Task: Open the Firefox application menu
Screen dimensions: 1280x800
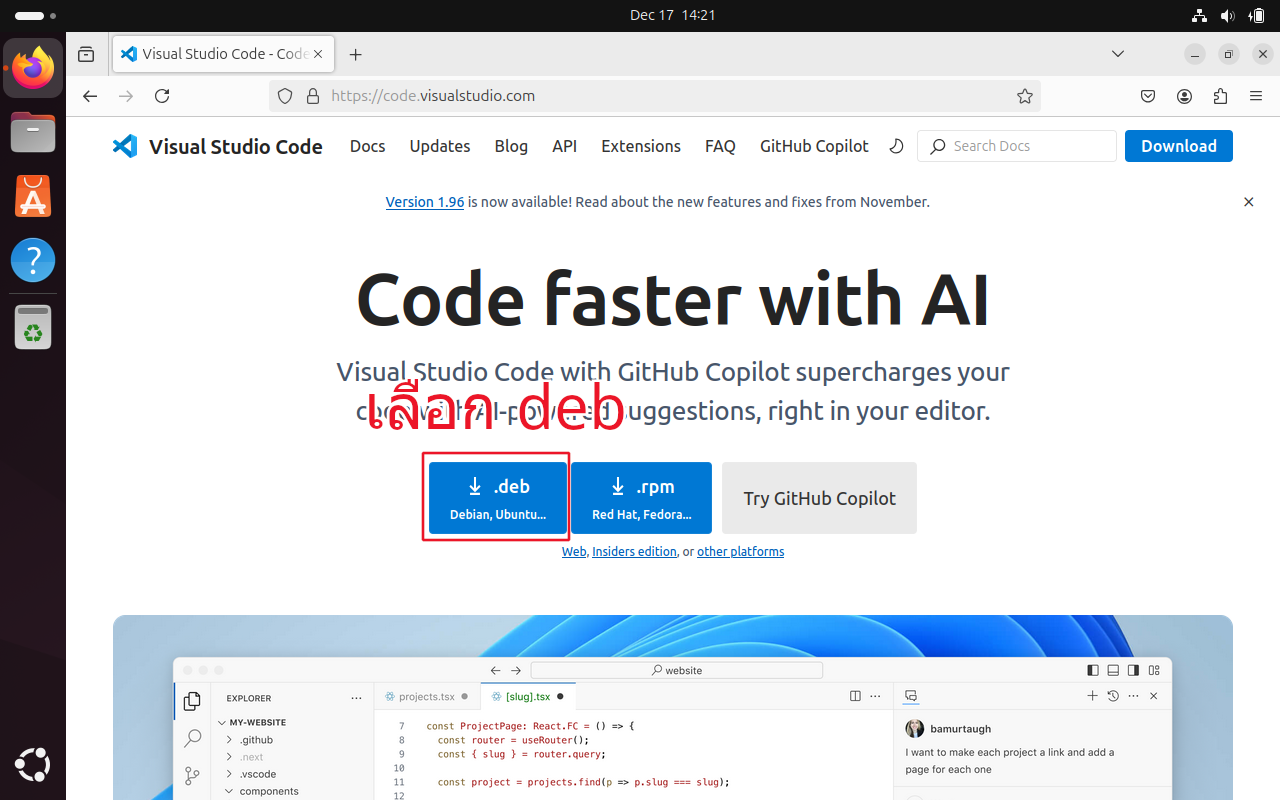Action: point(1256,96)
